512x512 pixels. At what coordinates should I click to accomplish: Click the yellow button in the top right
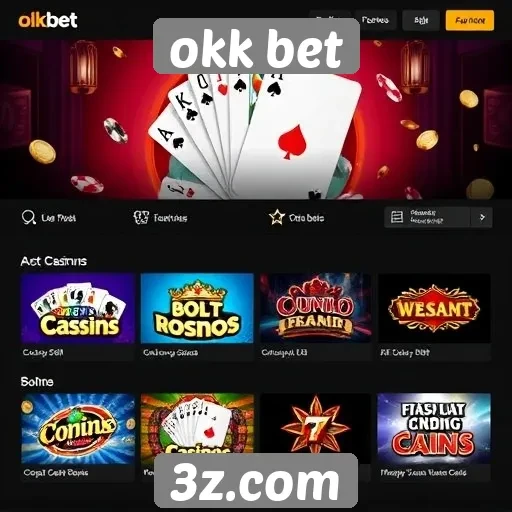tap(470, 20)
